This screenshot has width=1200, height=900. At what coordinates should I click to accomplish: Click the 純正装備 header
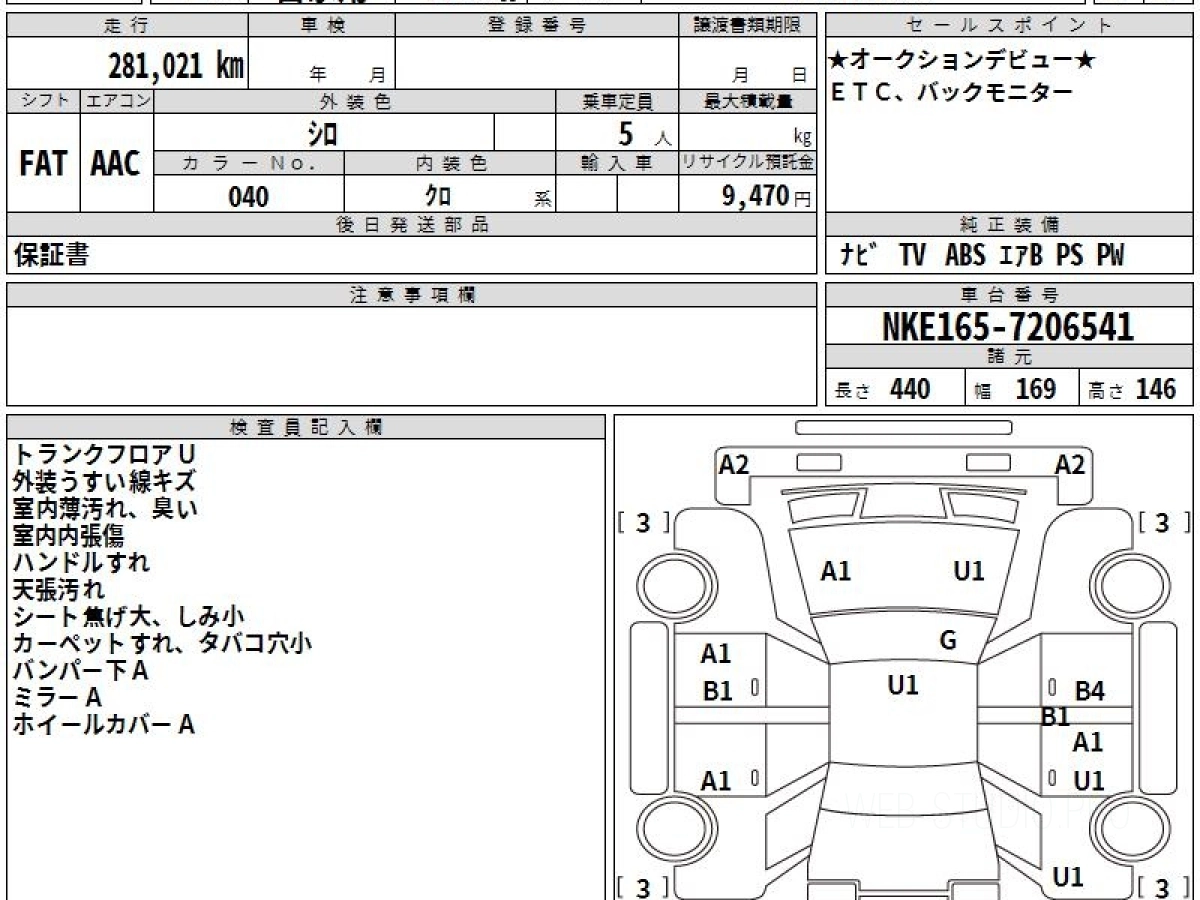pyautogui.click(x=1010, y=225)
